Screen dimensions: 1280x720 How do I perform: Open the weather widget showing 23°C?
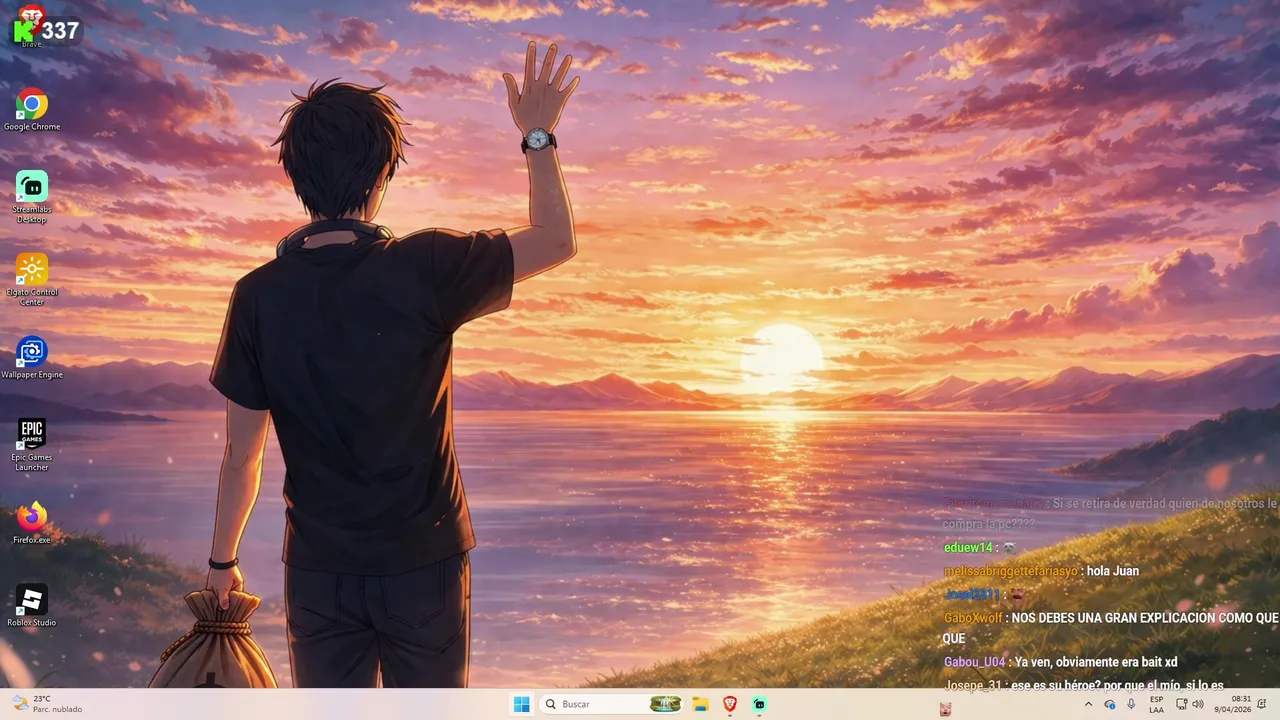[46, 704]
